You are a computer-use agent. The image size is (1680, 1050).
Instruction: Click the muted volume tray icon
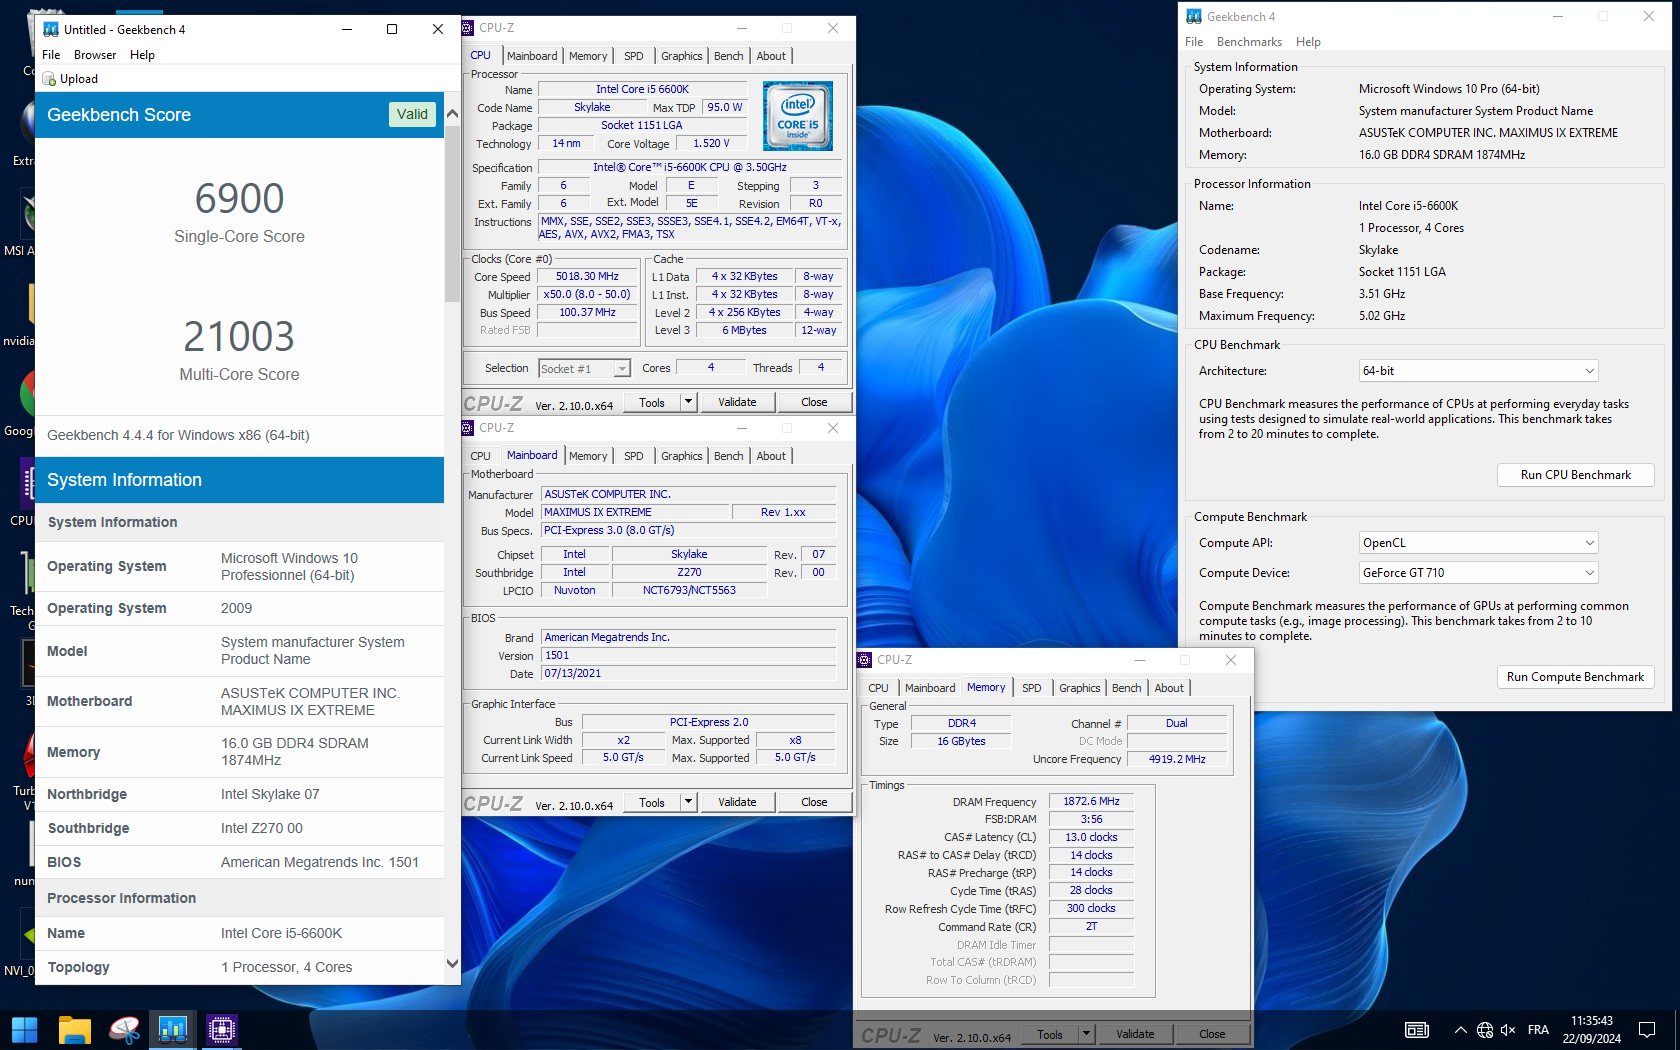click(1508, 1030)
